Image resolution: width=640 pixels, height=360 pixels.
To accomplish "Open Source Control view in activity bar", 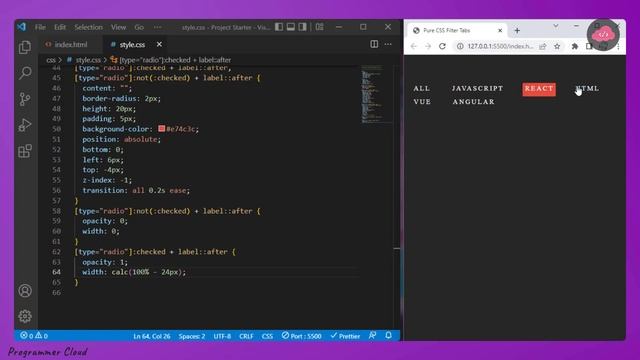I will (x=25, y=99).
